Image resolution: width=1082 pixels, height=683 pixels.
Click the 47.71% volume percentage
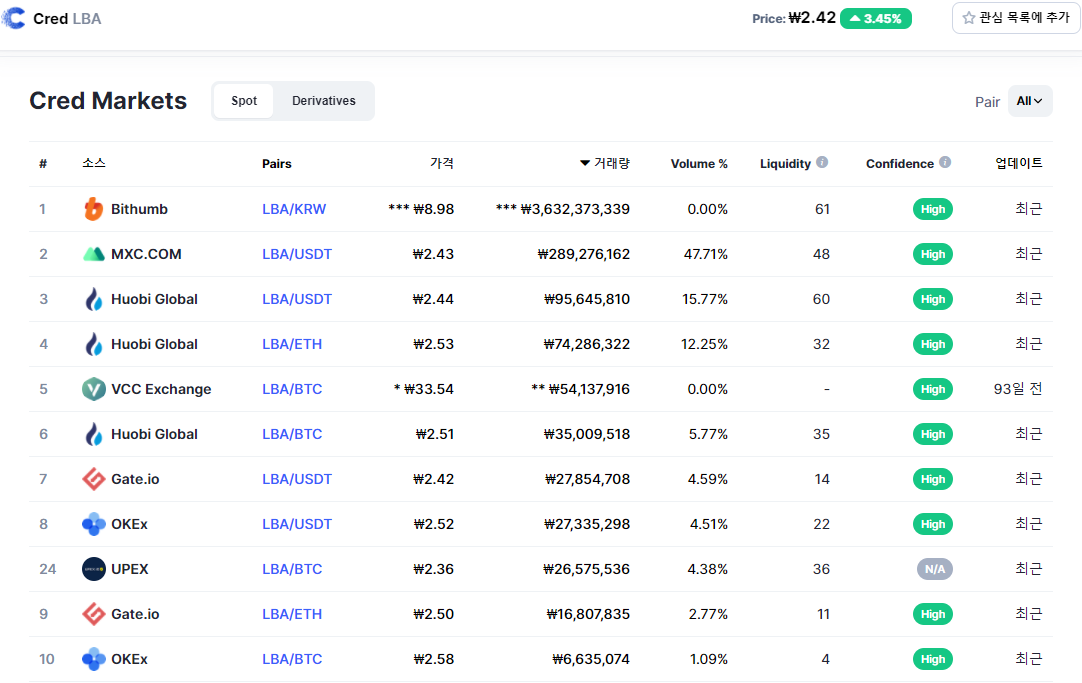(x=706, y=254)
